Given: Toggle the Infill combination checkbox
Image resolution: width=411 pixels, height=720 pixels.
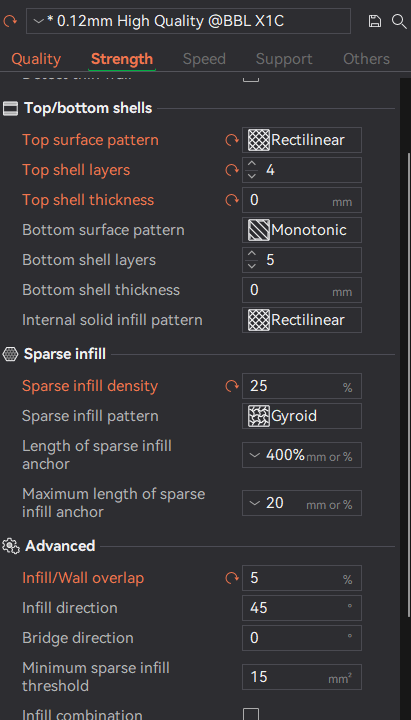Looking at the screenshot, I should [x=251, y=714].
